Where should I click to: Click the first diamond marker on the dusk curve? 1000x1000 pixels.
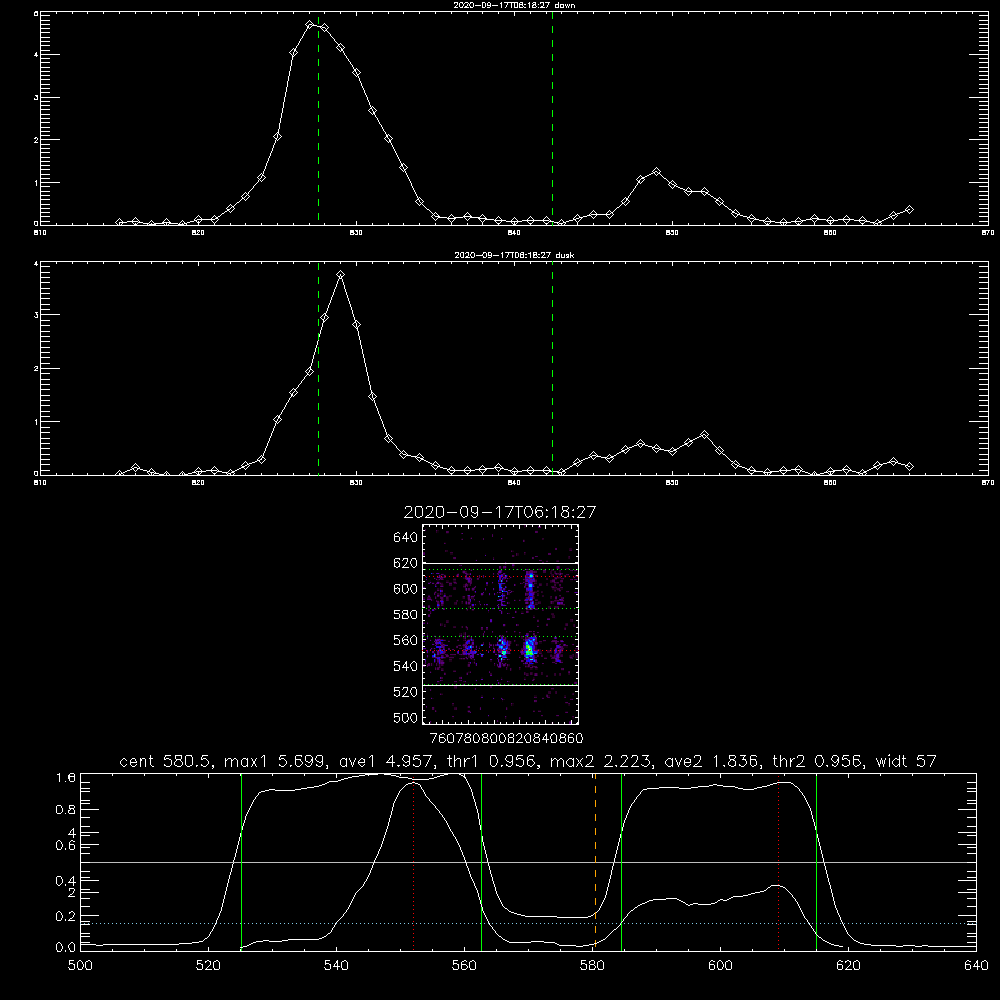click(x=119, y=474)
